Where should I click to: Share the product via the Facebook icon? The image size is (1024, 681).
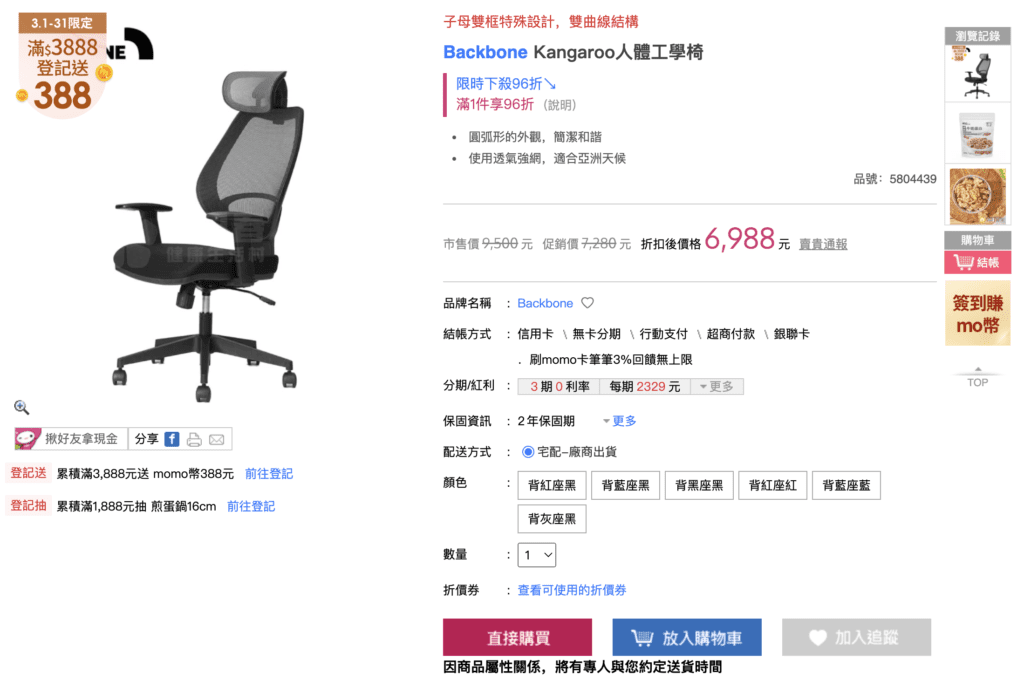pyautogui.click(x=172, y=439)
